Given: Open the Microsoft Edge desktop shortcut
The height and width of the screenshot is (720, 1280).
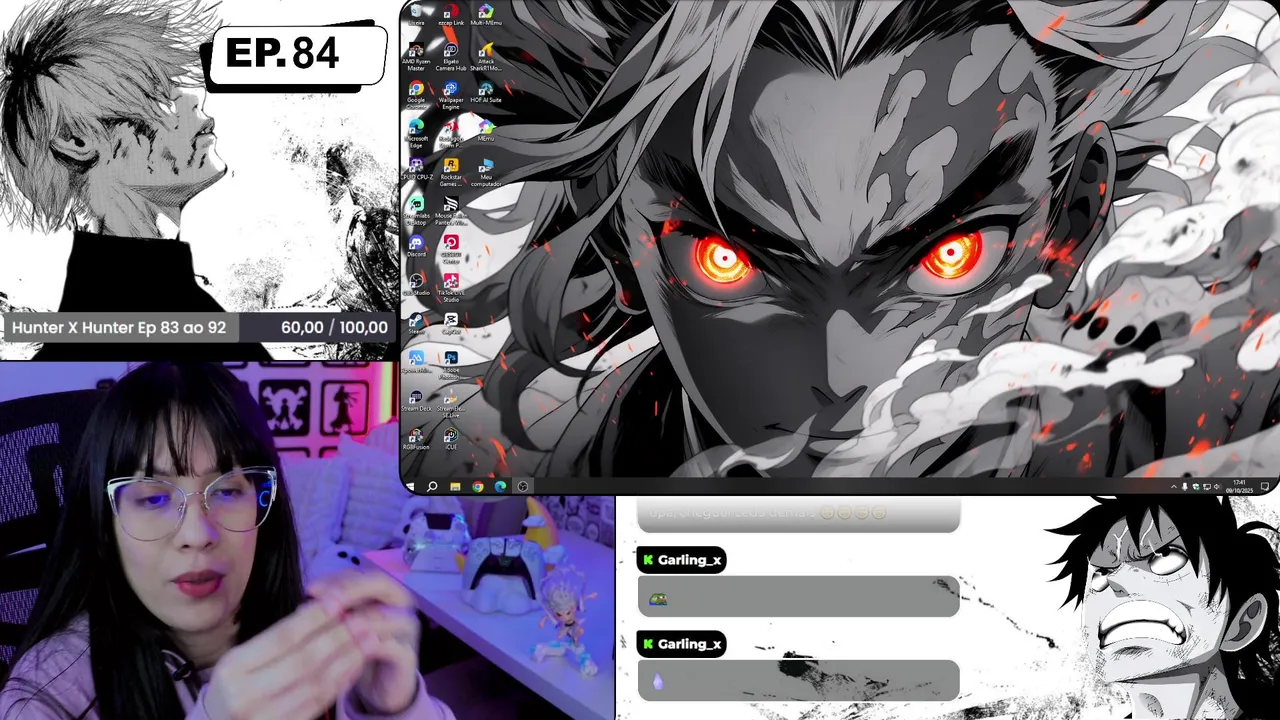Looking at the screenshot, I should [x=416, y=131].
